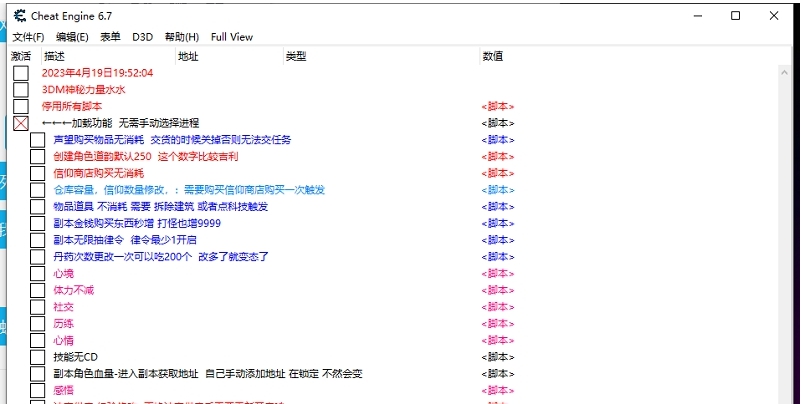Select the 副本无限抽律令 description
The height and width of the screenshot is (404, 803).
coord(125,240)
